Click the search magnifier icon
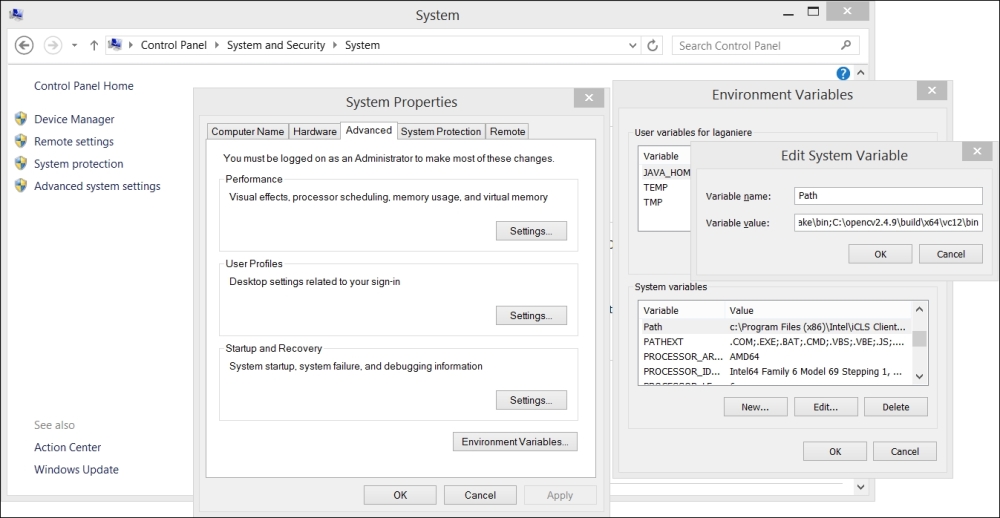 point(846,45)
